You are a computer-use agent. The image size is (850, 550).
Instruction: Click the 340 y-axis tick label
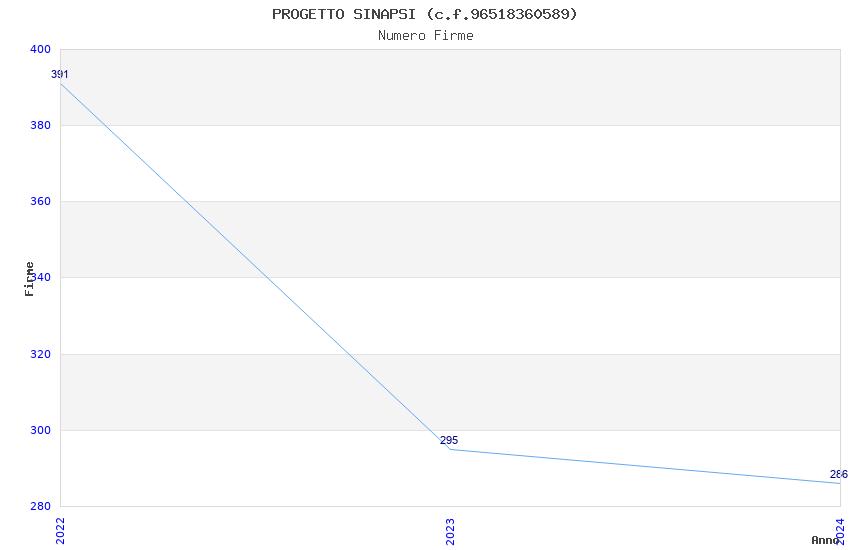coord(42,278)
